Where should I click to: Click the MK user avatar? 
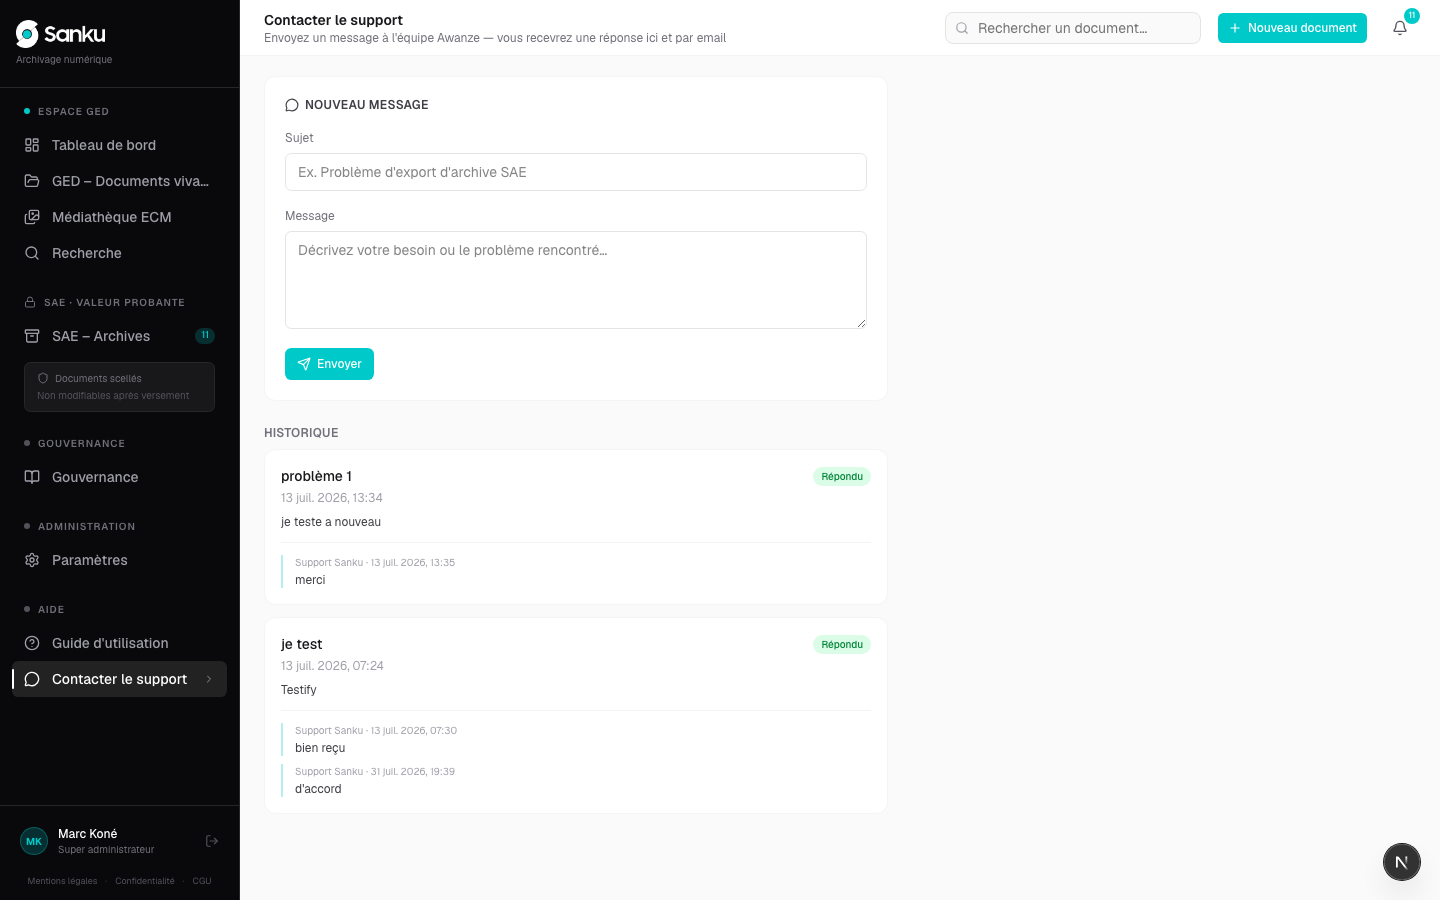click(34, 841)
